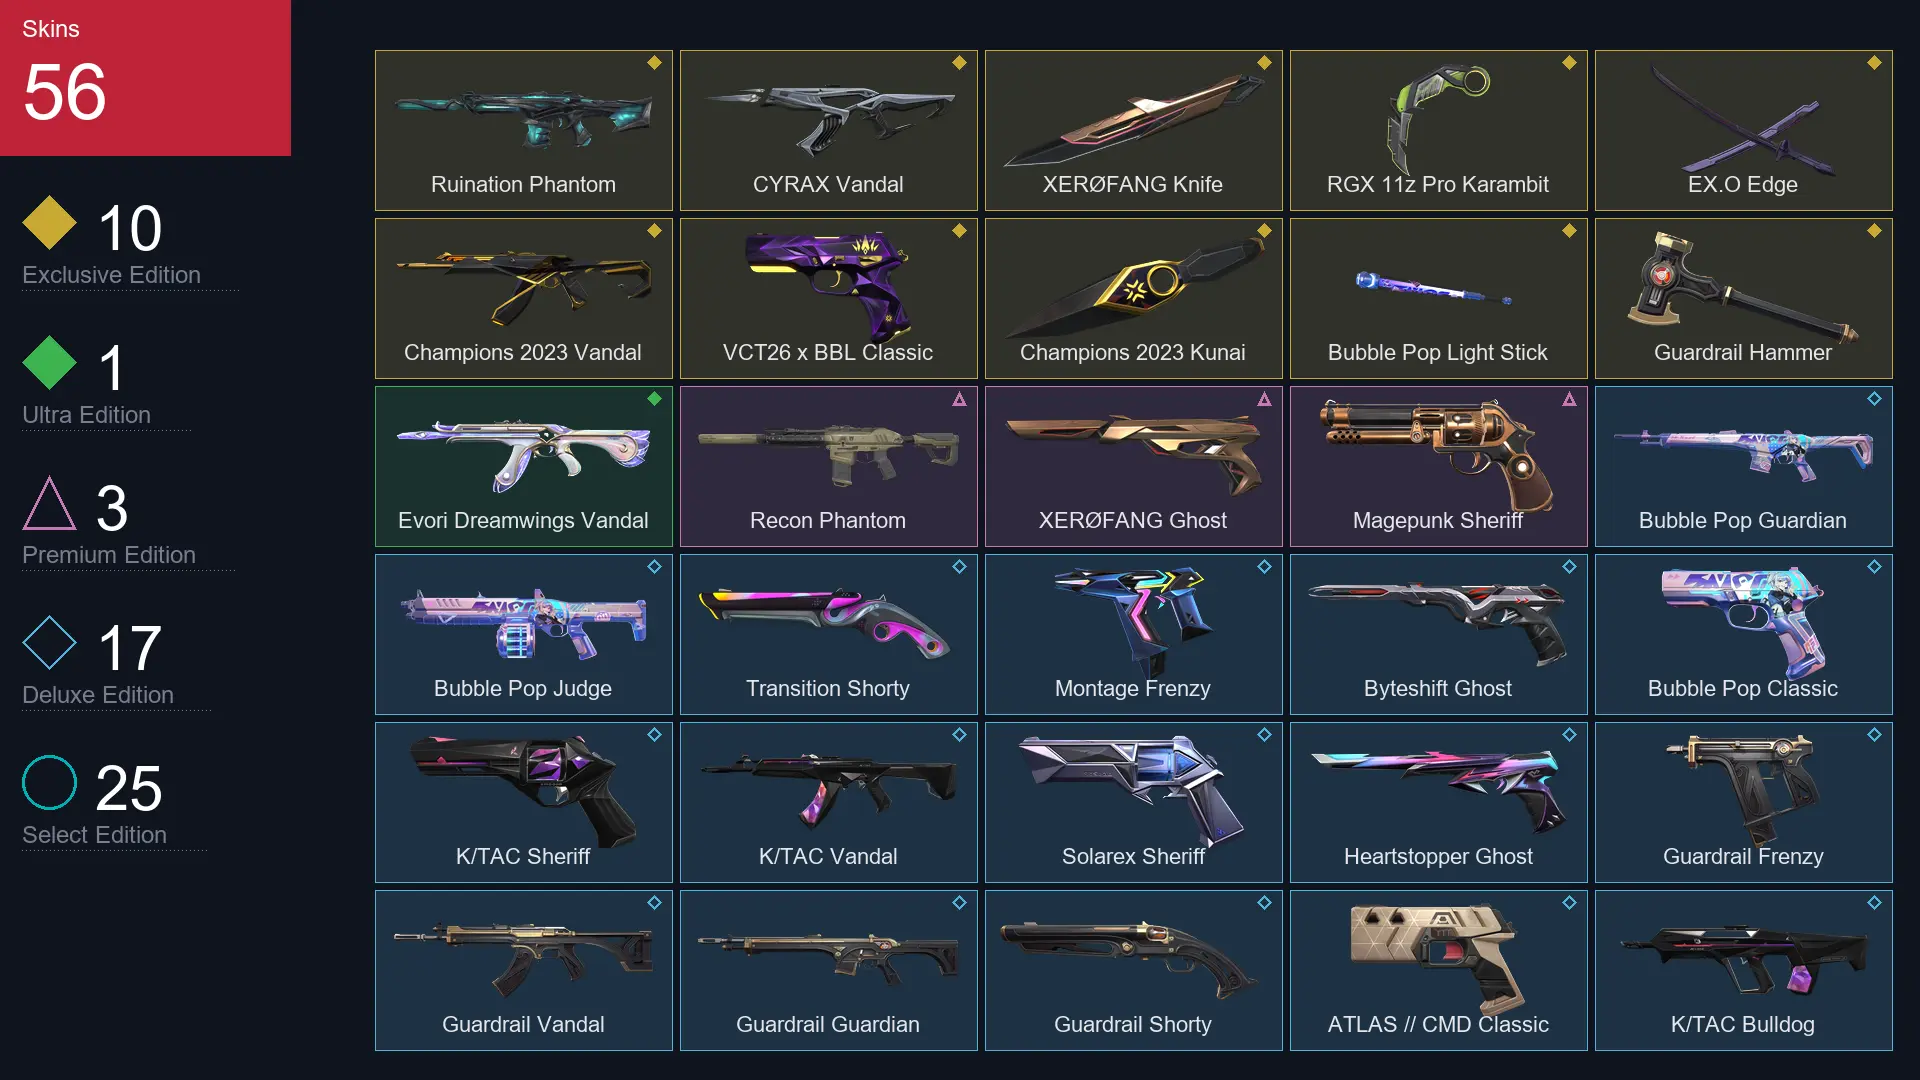The width and height of the screenshot is (1920, 1080).
Task: Click the pink Premium Edition triangle icon
Action: (x=50, y=503)
